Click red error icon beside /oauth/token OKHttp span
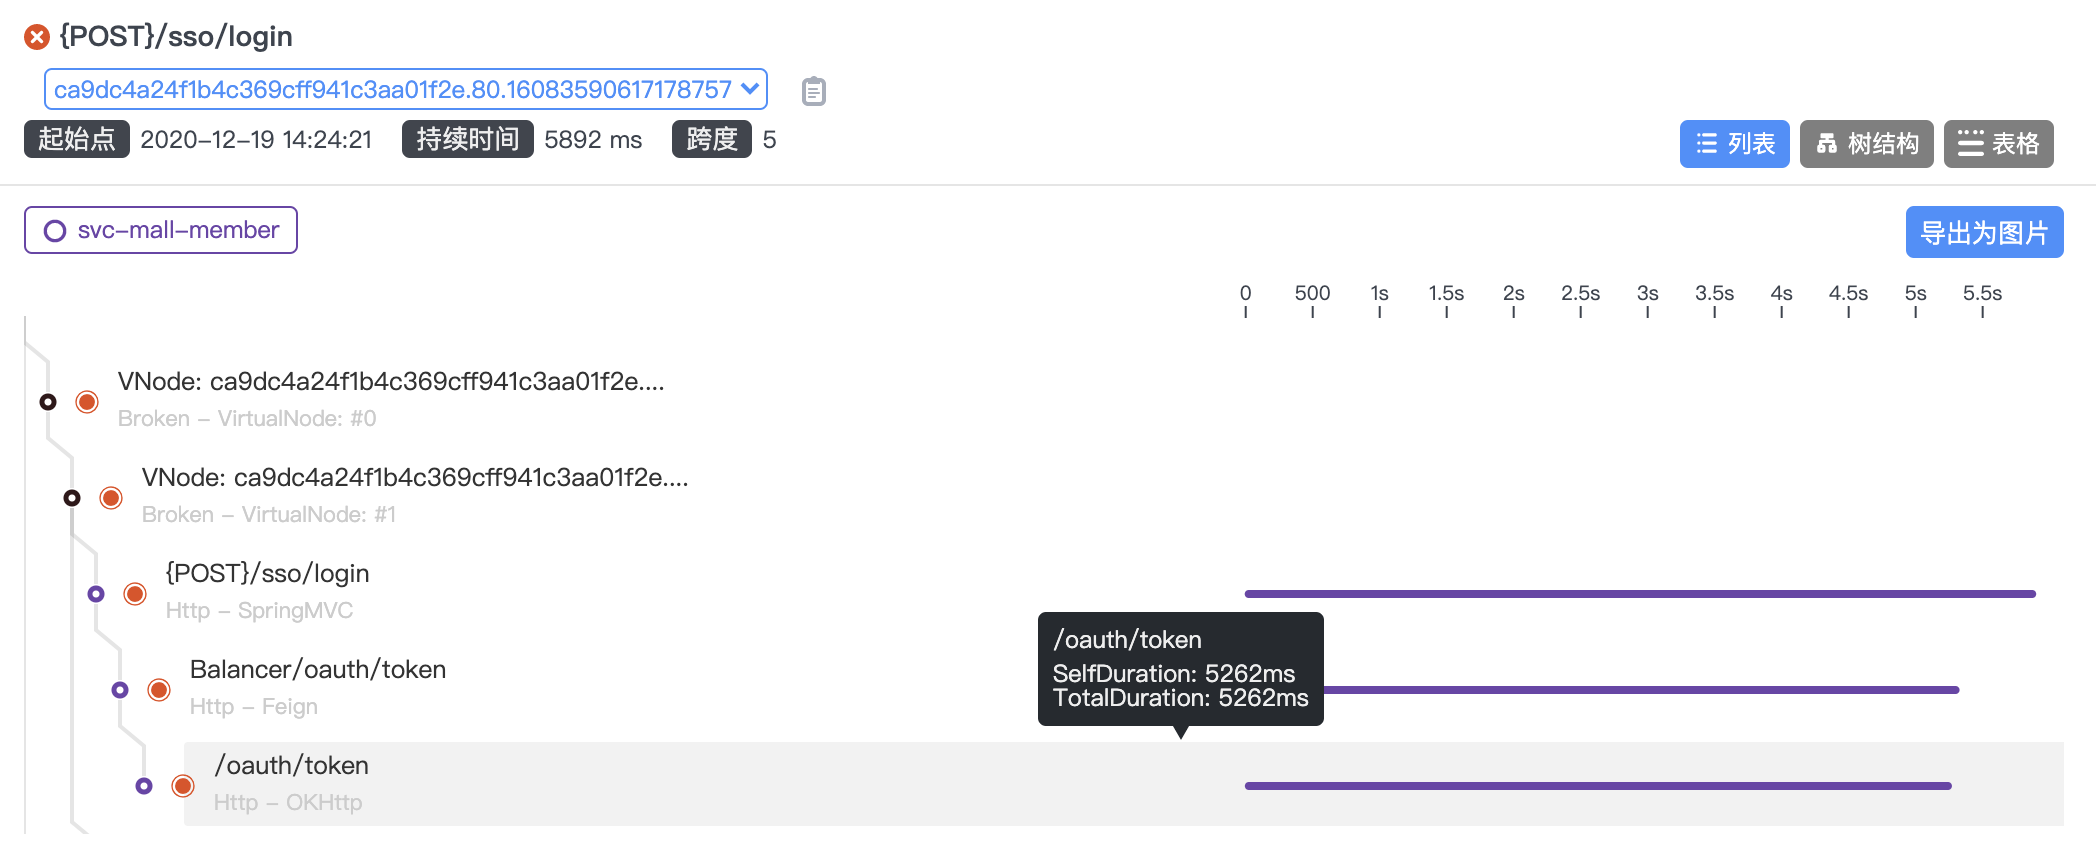The width and height of the screenshot is (2096, 846). point(183,786)
